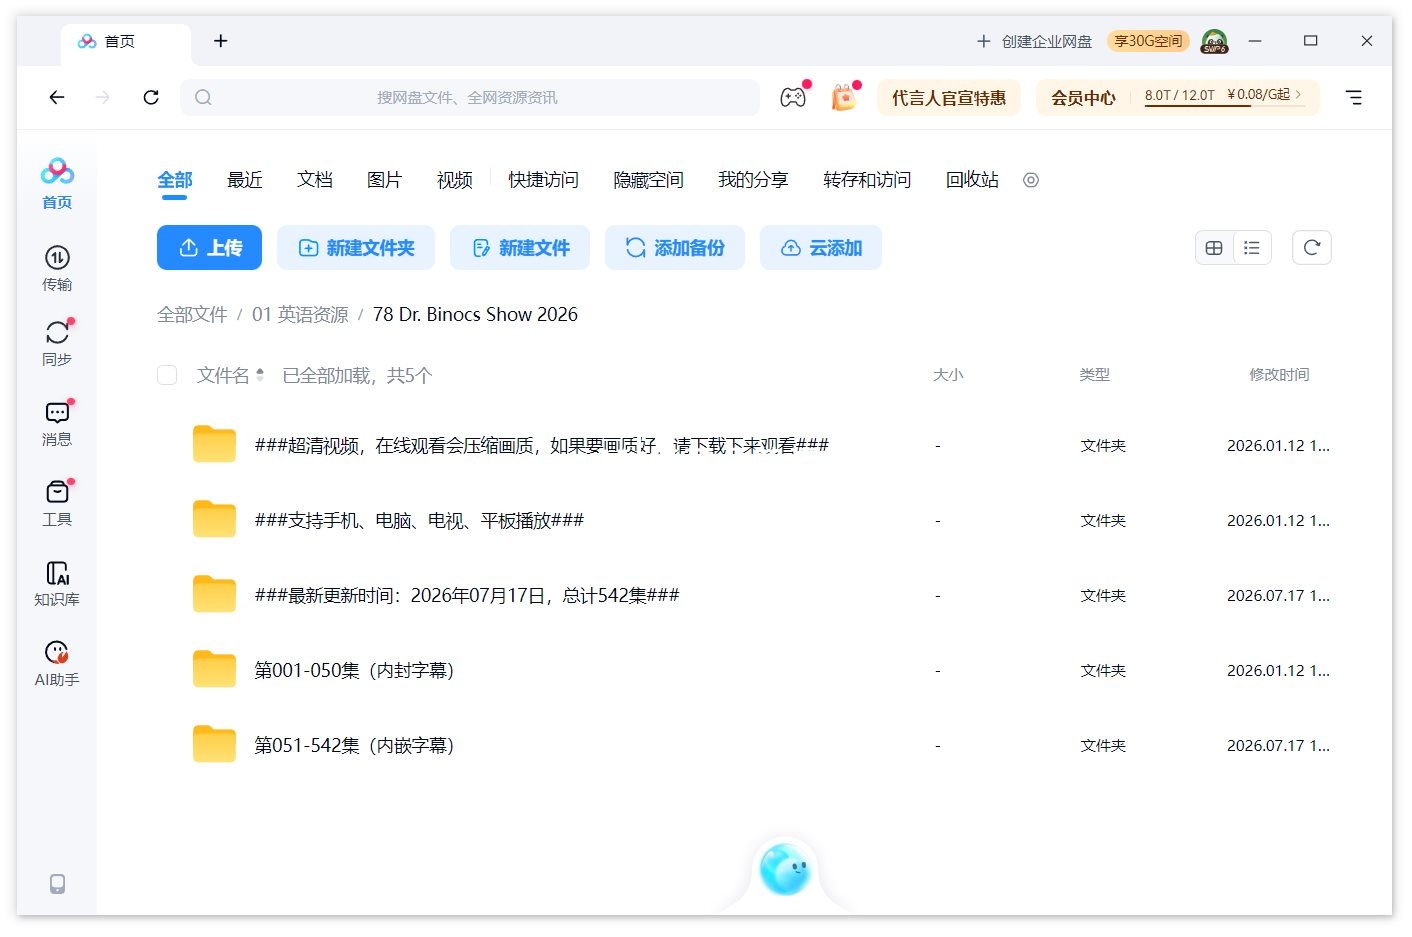Open the 传输 transfer panel
The width and height of the screenshot is (1412, 937).
57,268
